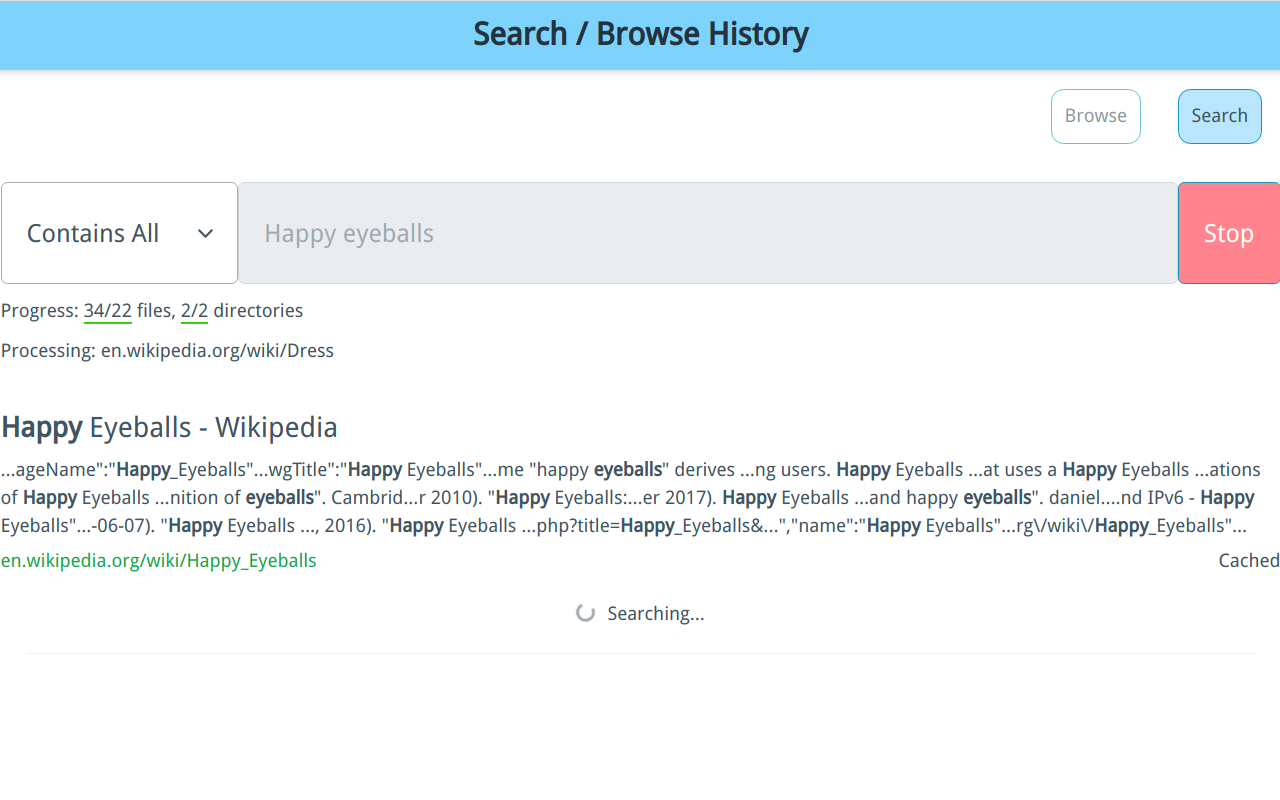Click the horizontal divider below Searching
The image size is (1280, 800).
[x=640, y=653]
